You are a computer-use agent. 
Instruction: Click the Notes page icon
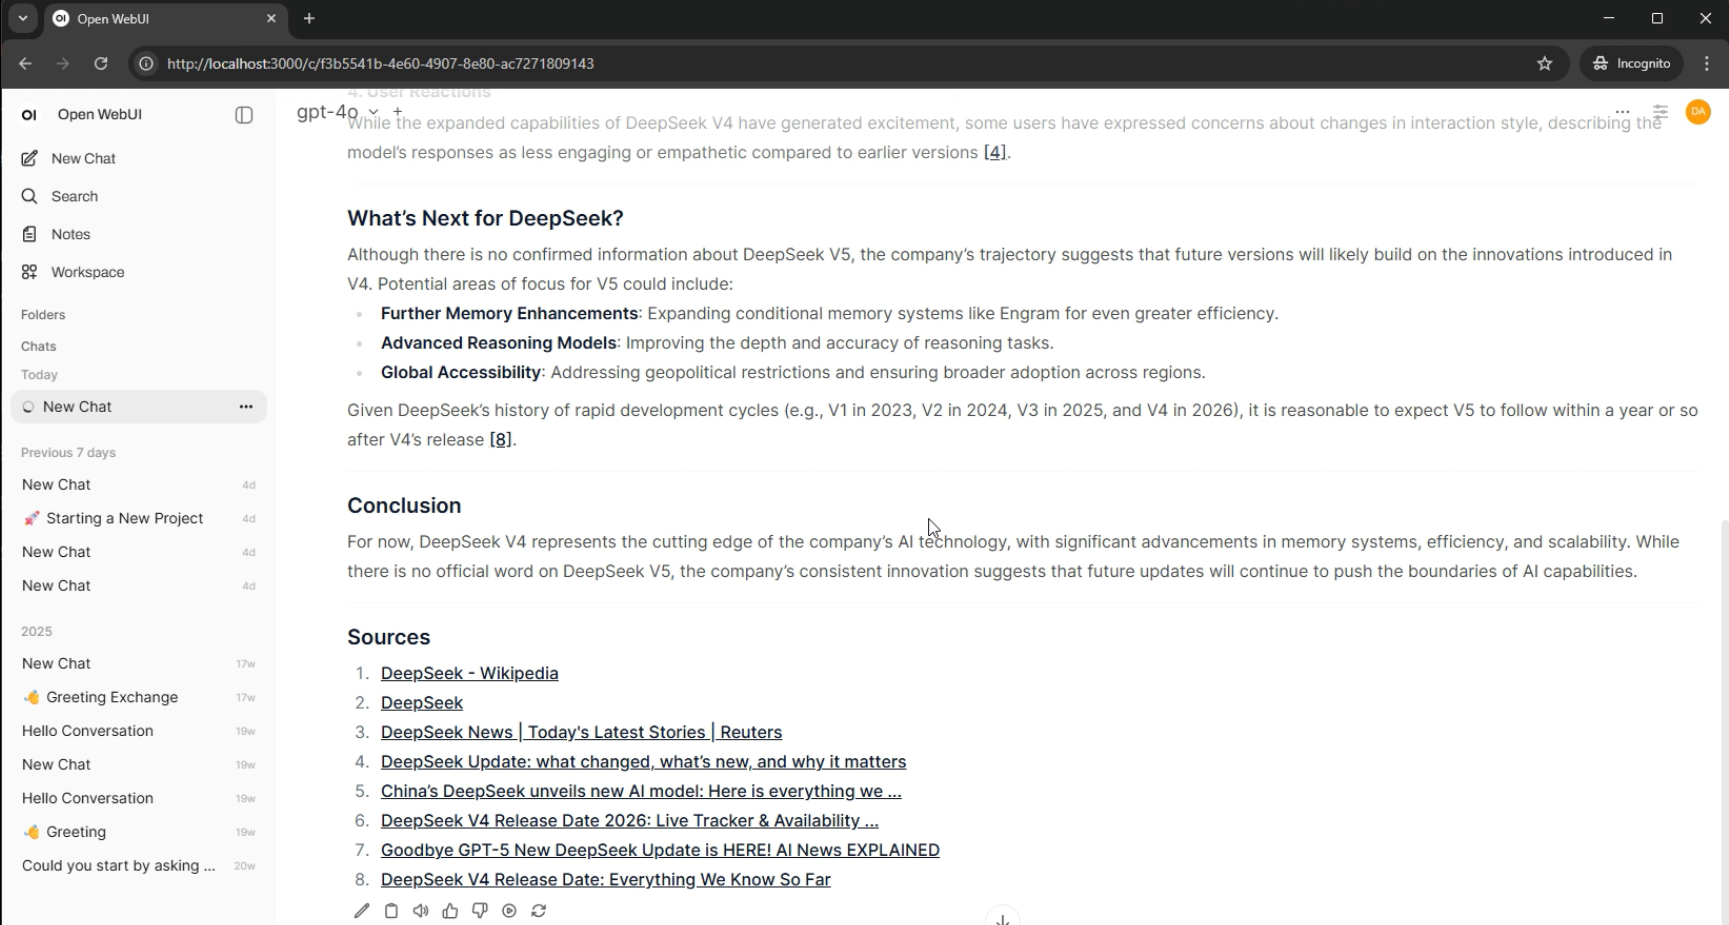29,234
